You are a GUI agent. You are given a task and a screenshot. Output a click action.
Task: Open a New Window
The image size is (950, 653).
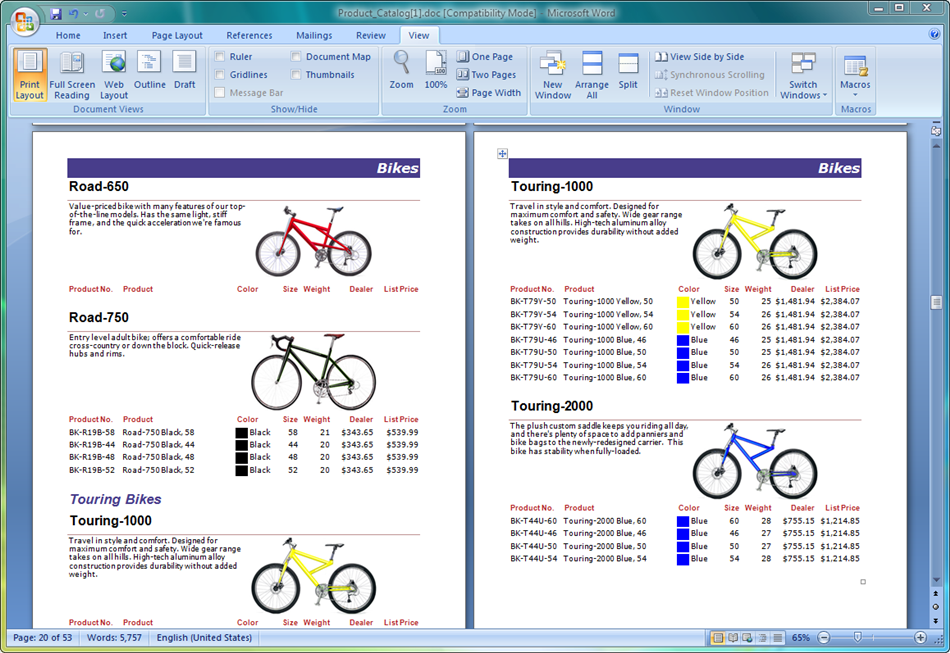point(552,75)
